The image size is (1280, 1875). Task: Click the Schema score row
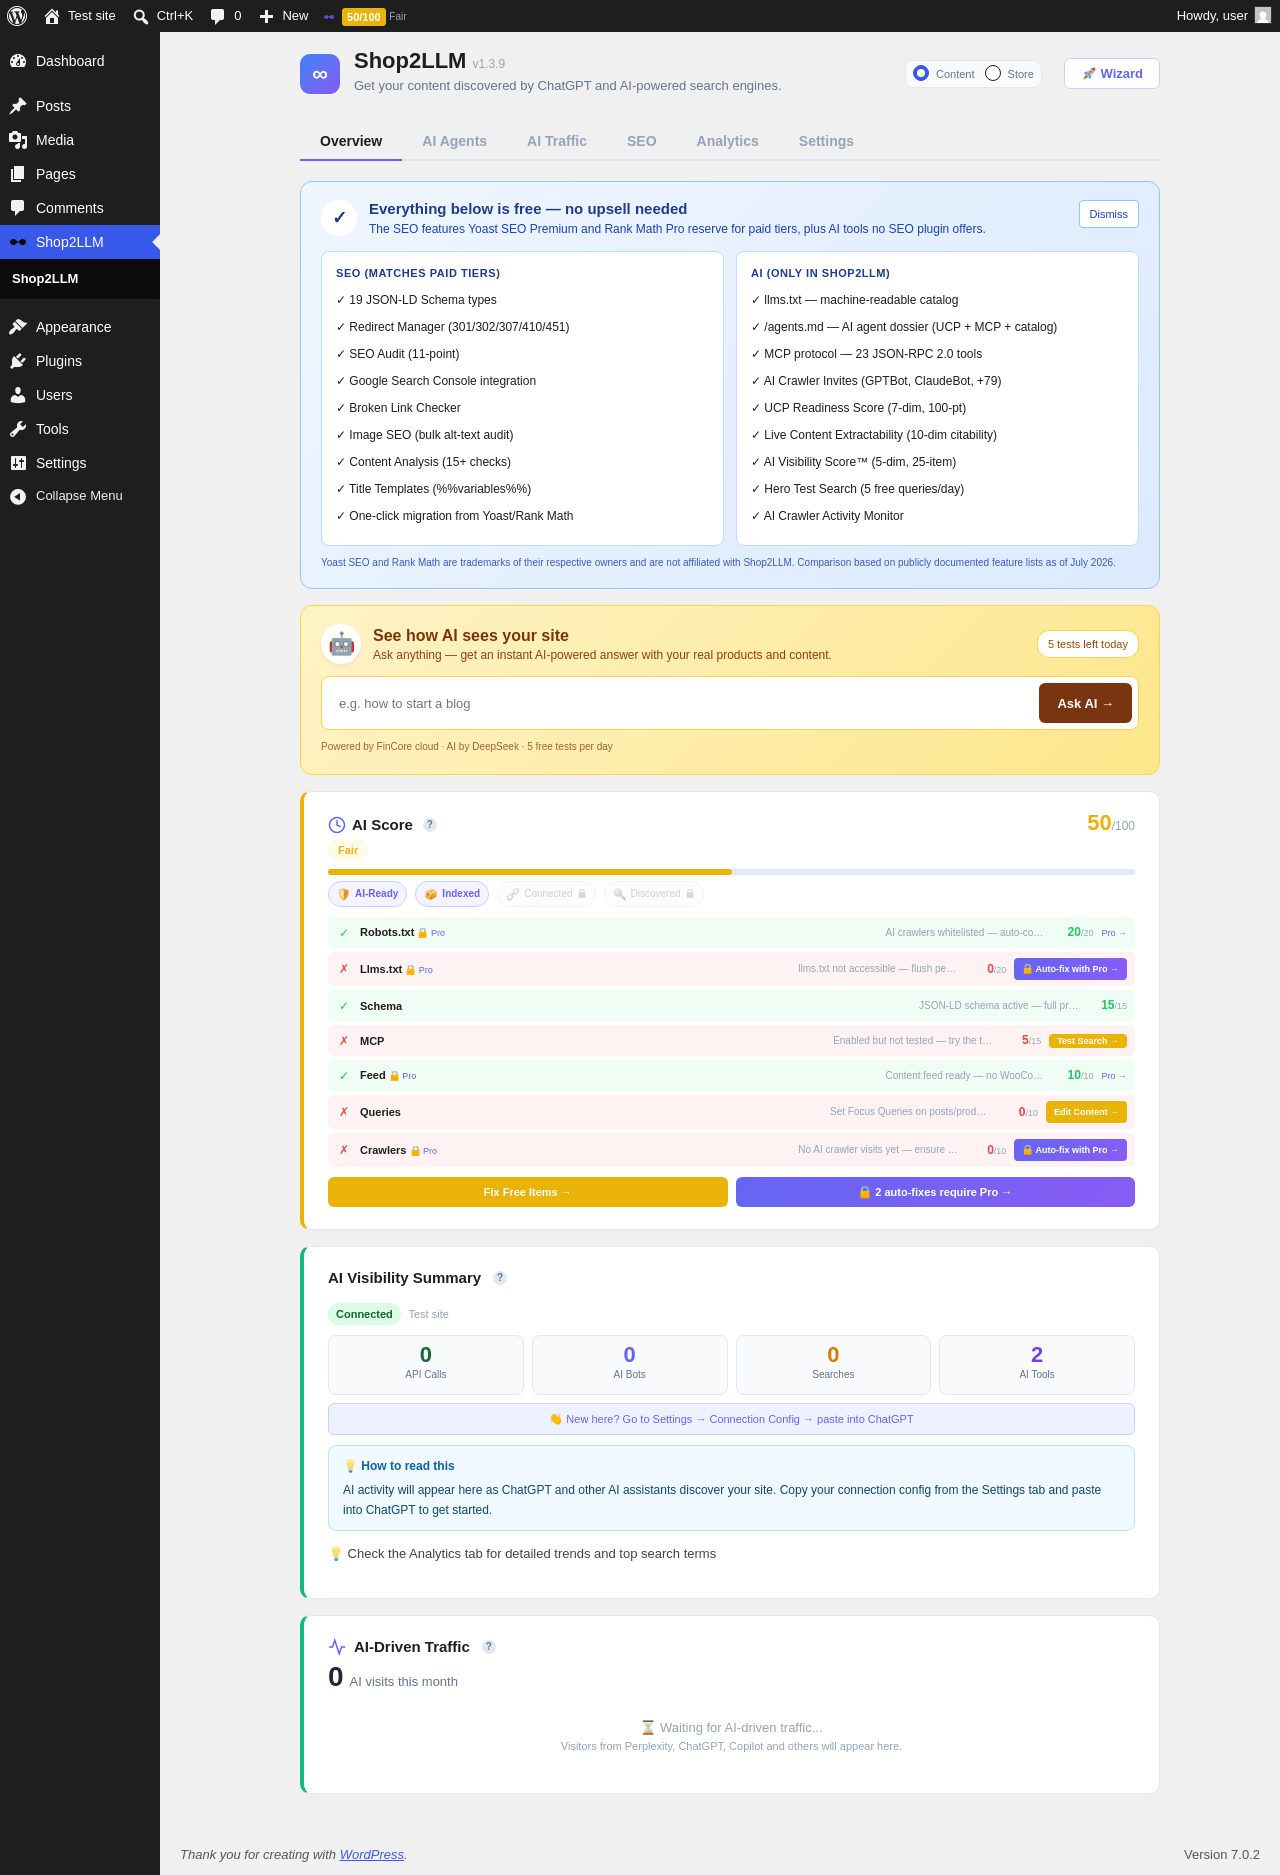pos(731,1006)
